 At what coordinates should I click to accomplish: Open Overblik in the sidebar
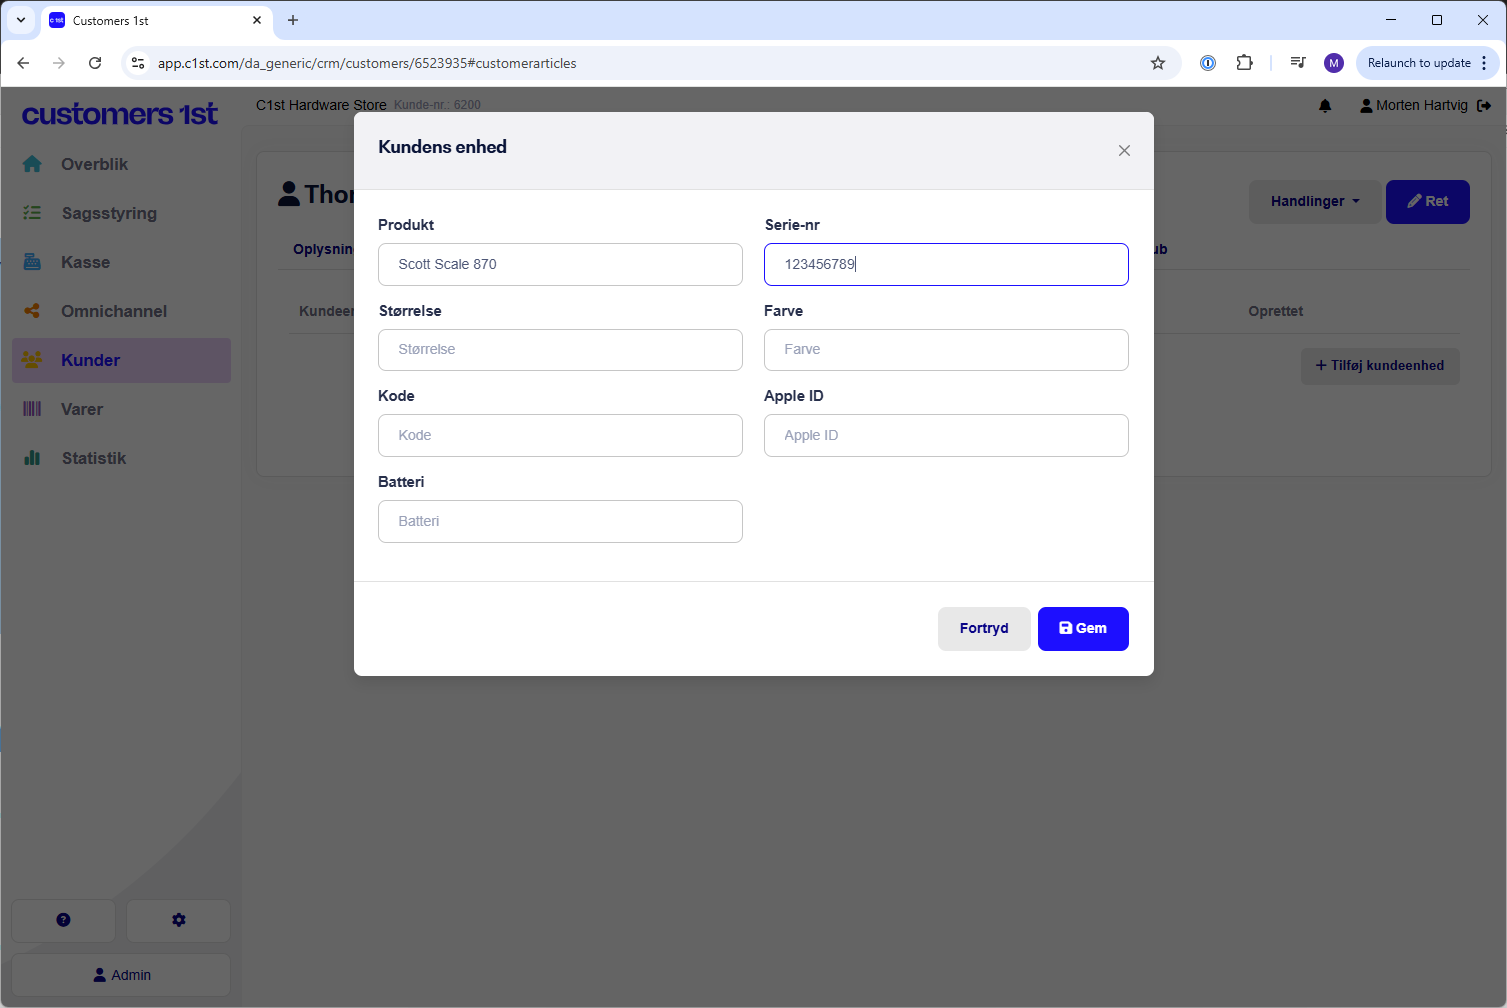121,164
